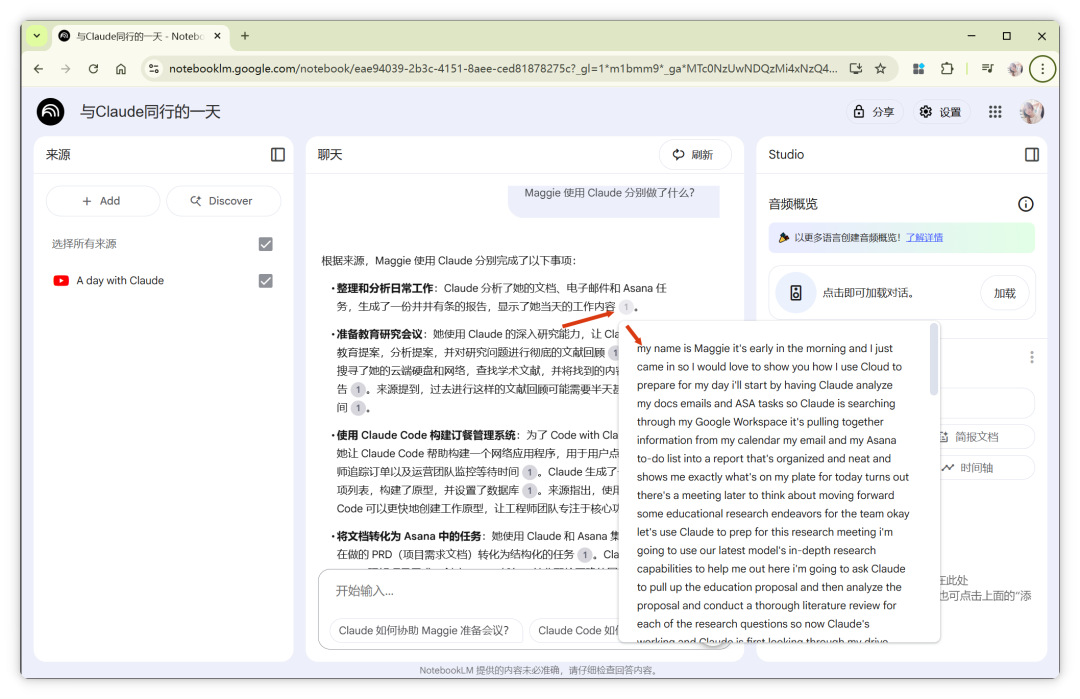Click the browser address bar URL

(x=503, y=68)
